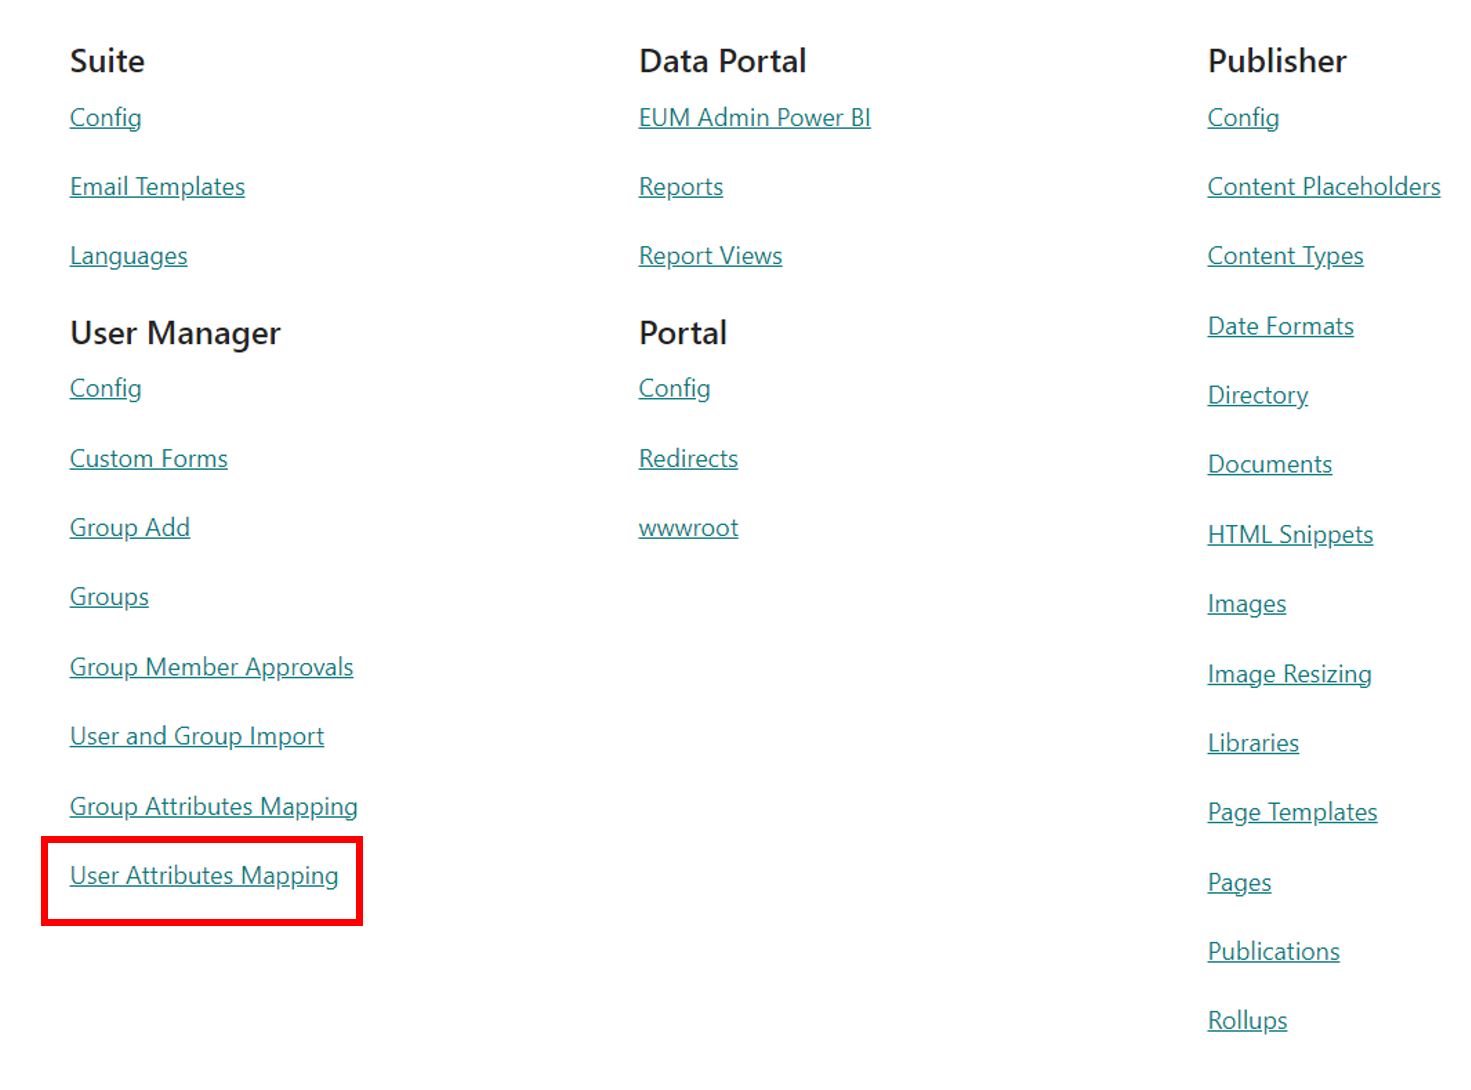The height and width of the screenshot is (1090, 1471).
Task: View Group Member Approvals
Action: coord(211,667)
